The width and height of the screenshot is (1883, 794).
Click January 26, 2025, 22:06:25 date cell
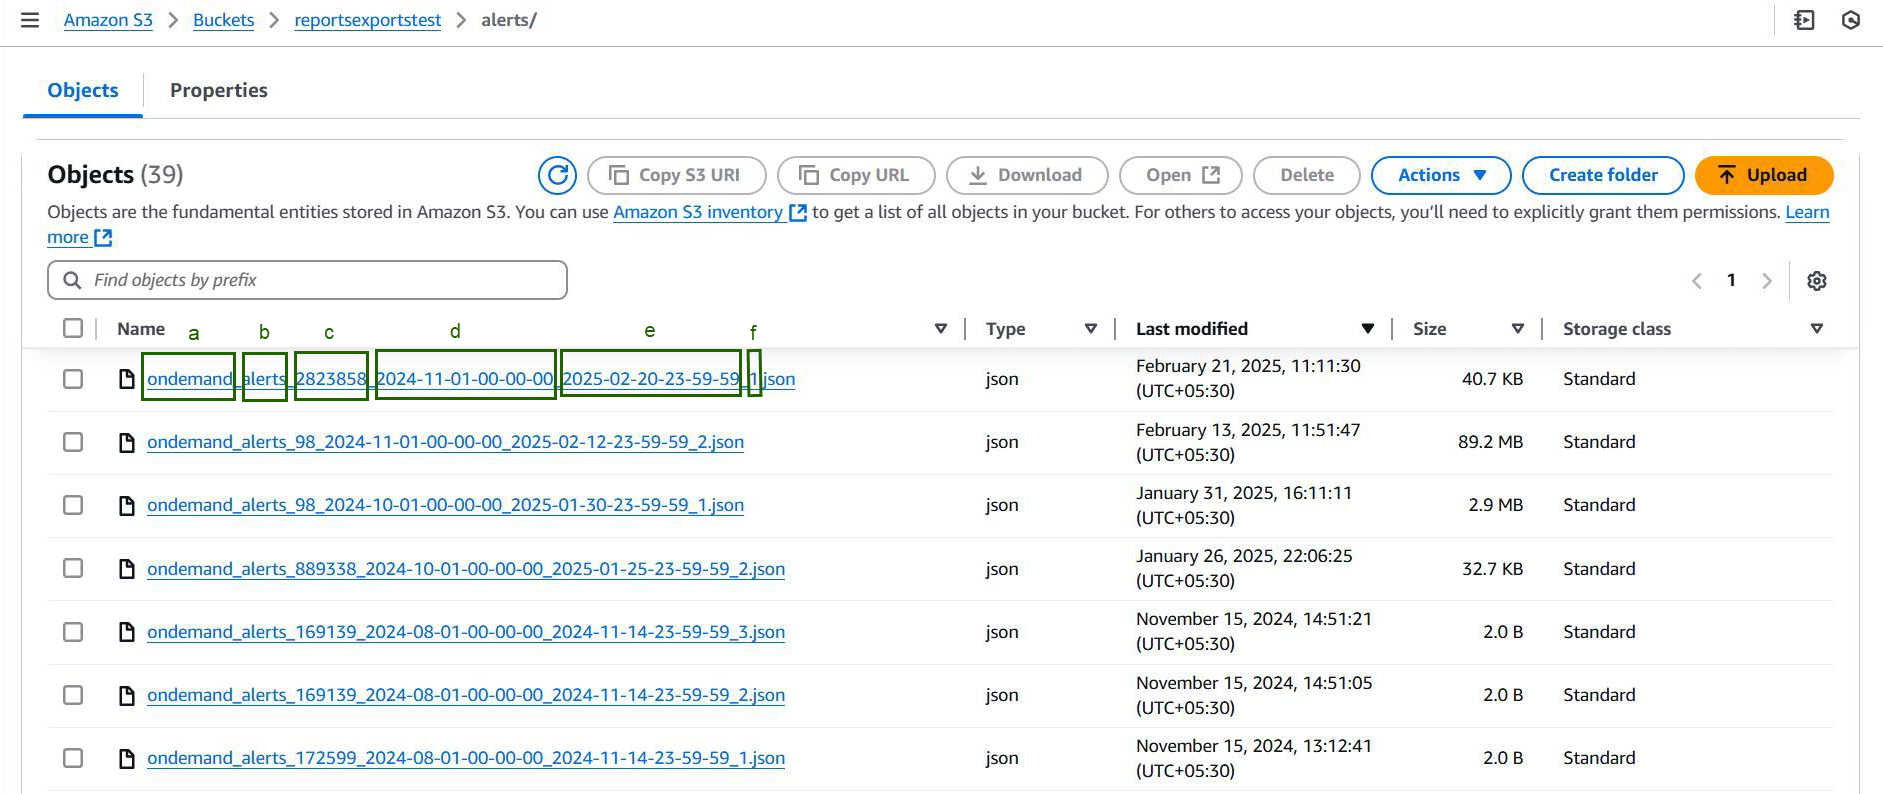[1244, 568]
